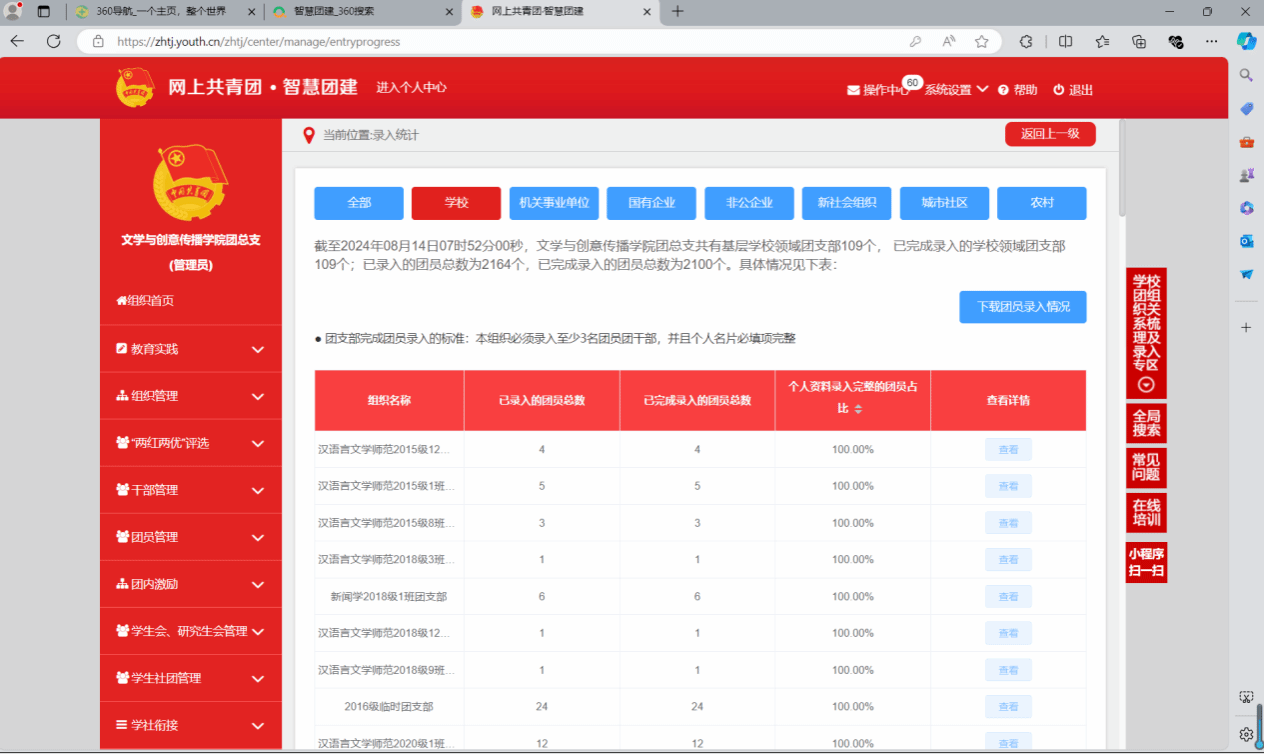Viewport: 1264px width, 754px height.
Task: Click the browser refresh icon
Action: pyautogui.click(x=54, y=42)
